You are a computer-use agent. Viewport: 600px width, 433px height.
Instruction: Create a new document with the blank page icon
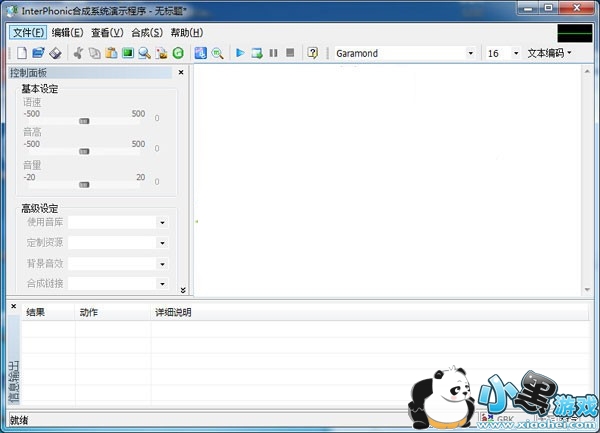[22, 53]
